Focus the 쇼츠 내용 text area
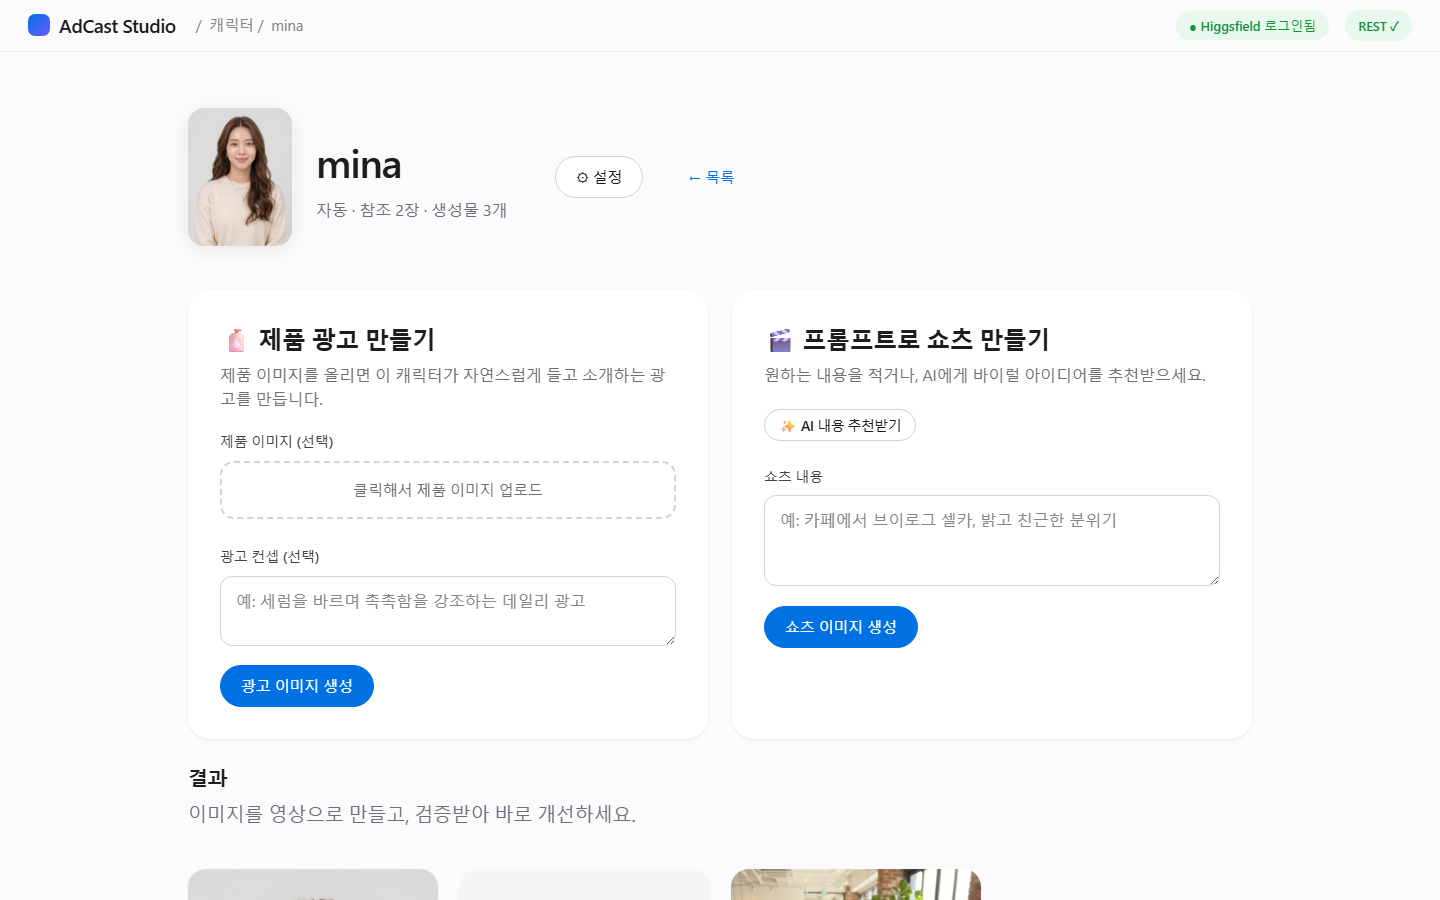This screenshot has height=900, width=1440. 992,540
